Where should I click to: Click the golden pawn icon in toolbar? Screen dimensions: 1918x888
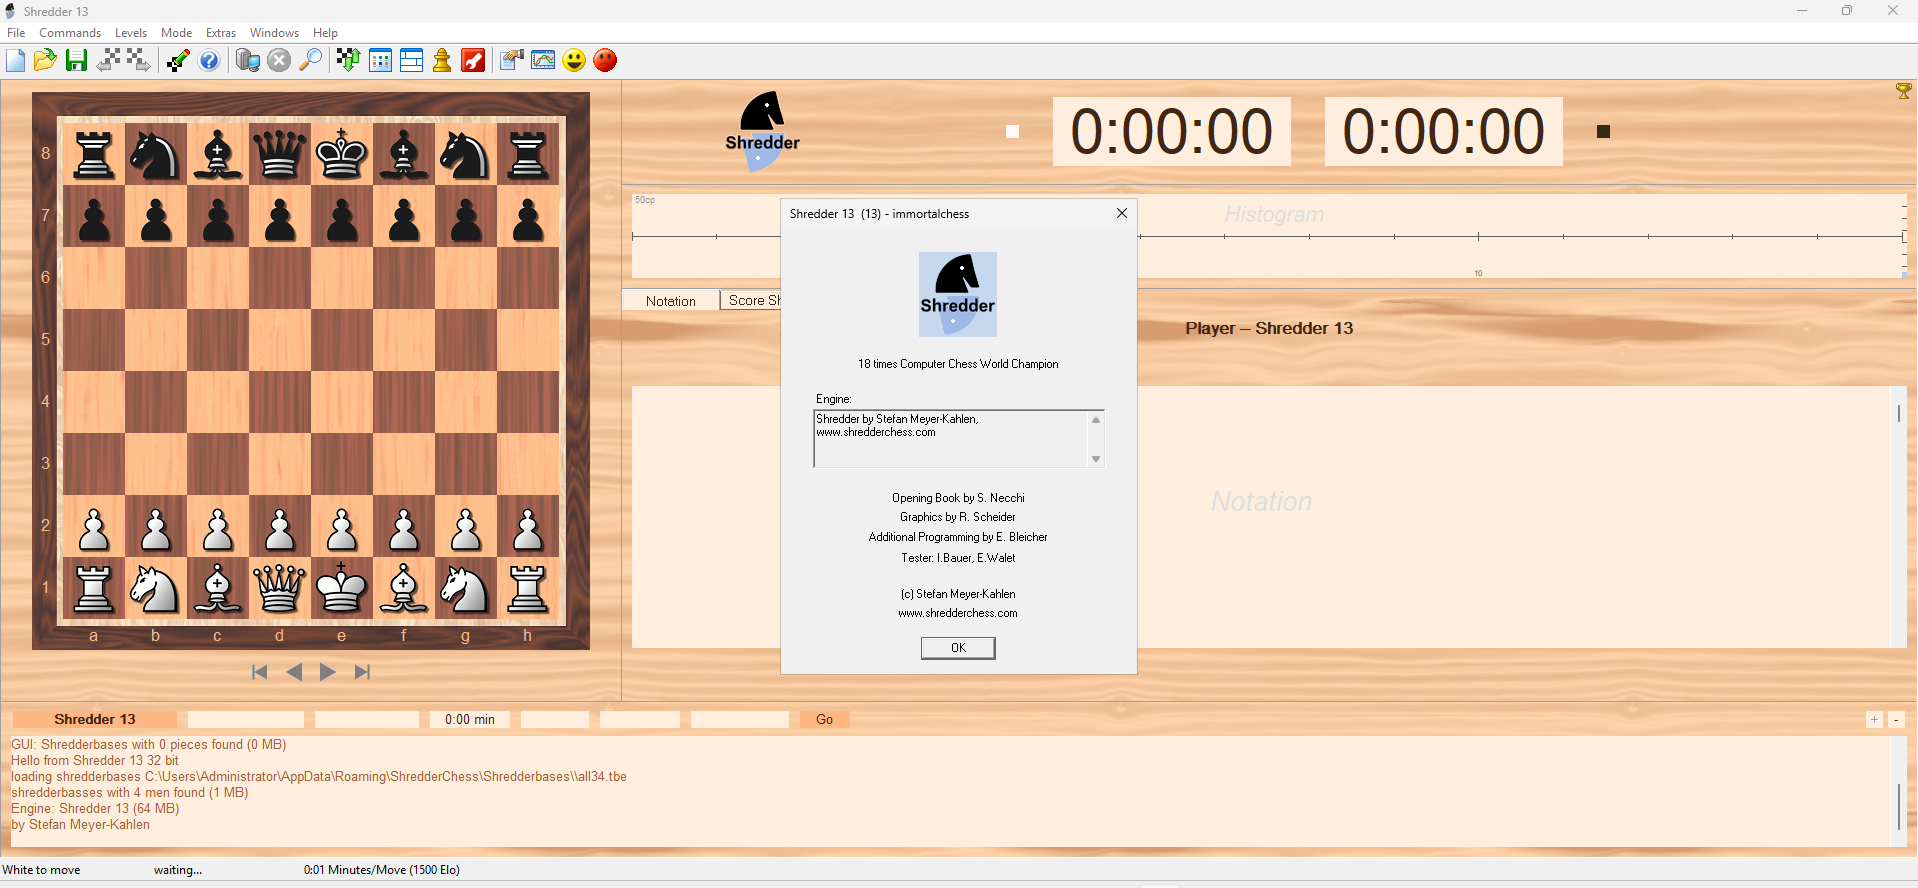pos(442,61)
